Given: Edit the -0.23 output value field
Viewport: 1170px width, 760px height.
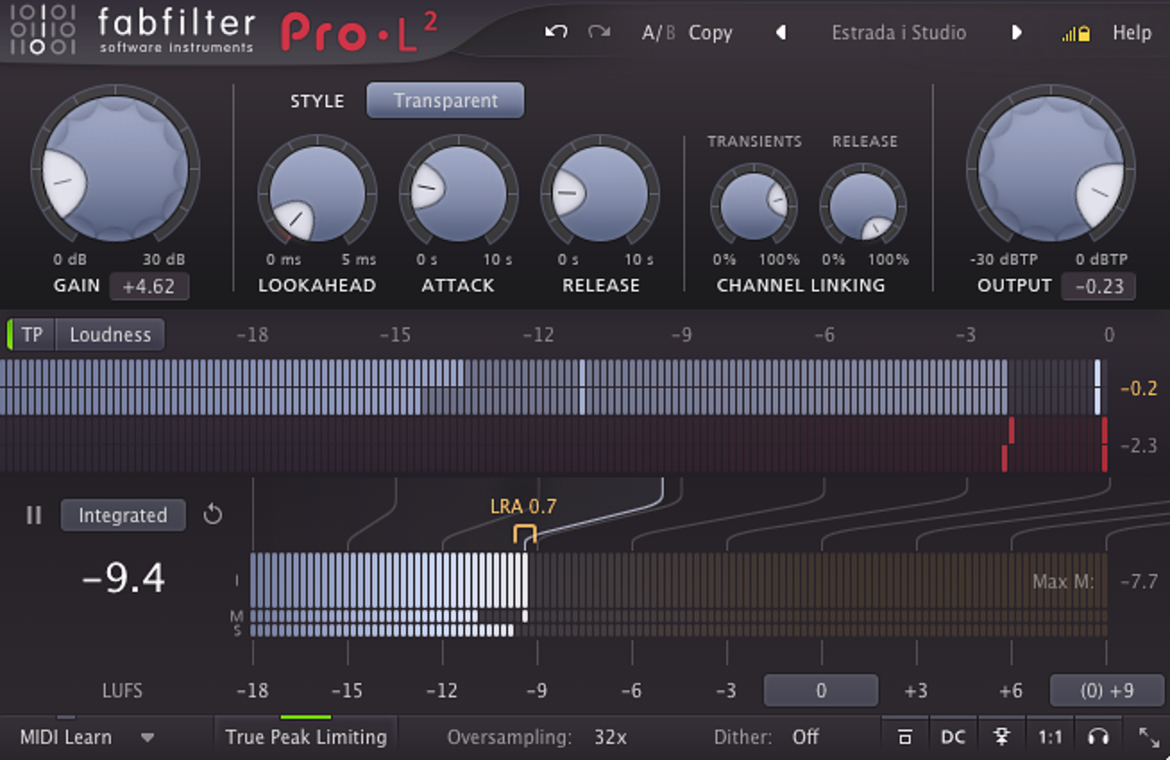Looking at the screenshot, I should [x=1098, y=286].
